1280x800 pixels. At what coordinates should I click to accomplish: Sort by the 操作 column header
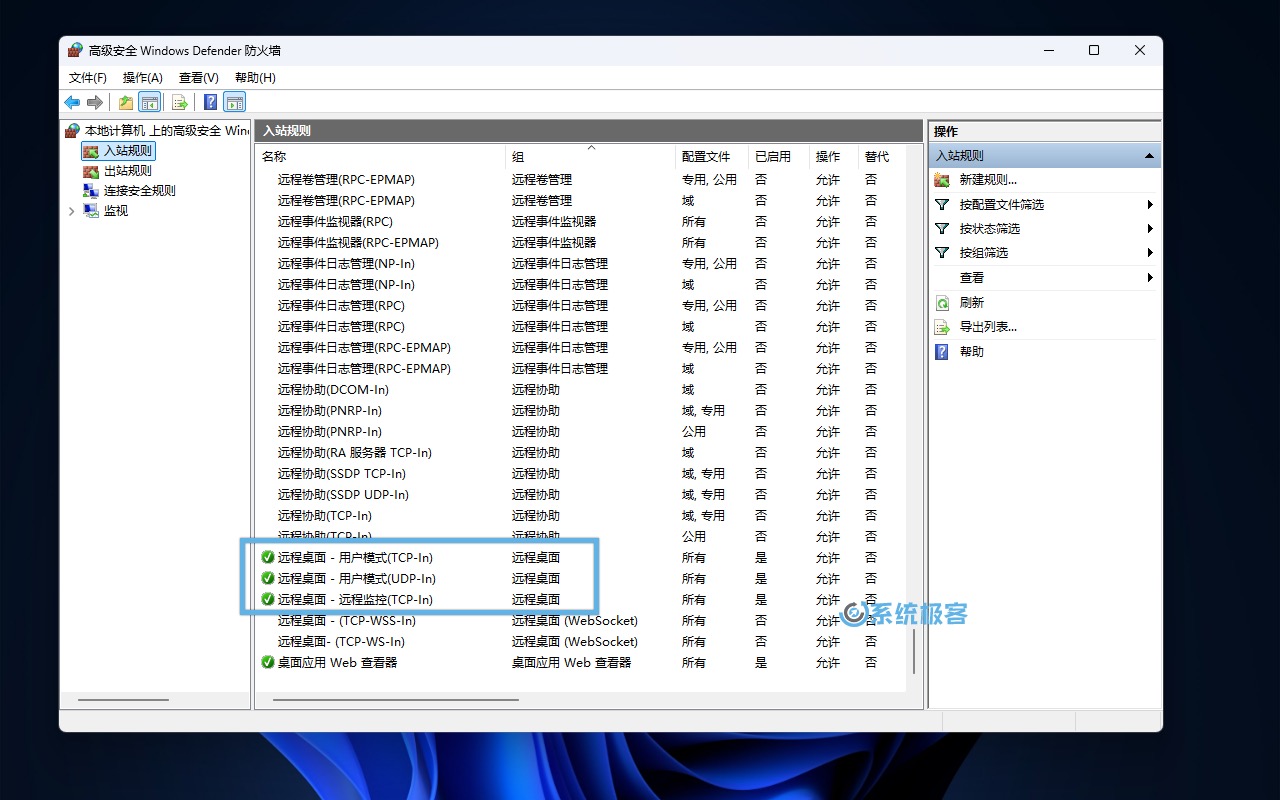coord(834,156)
